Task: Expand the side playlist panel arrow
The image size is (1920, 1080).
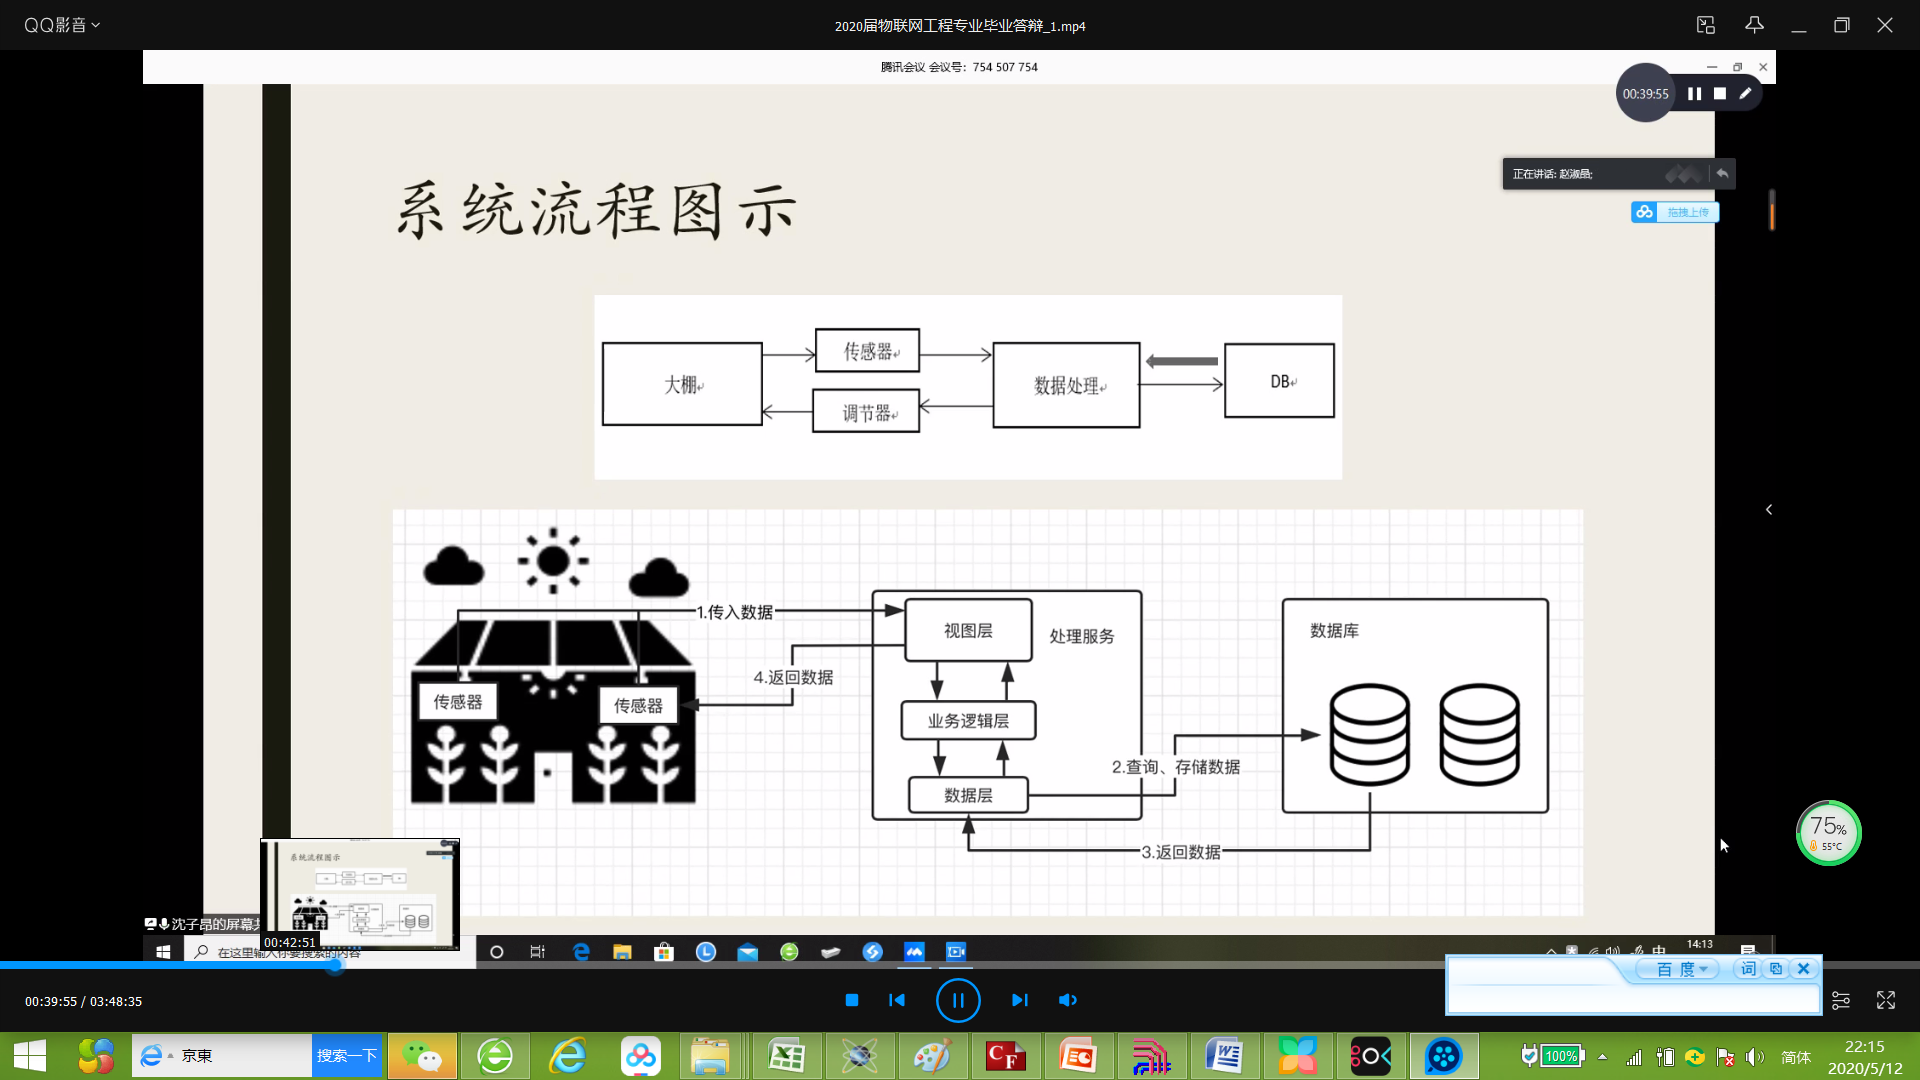Action: click(1769, 510)
